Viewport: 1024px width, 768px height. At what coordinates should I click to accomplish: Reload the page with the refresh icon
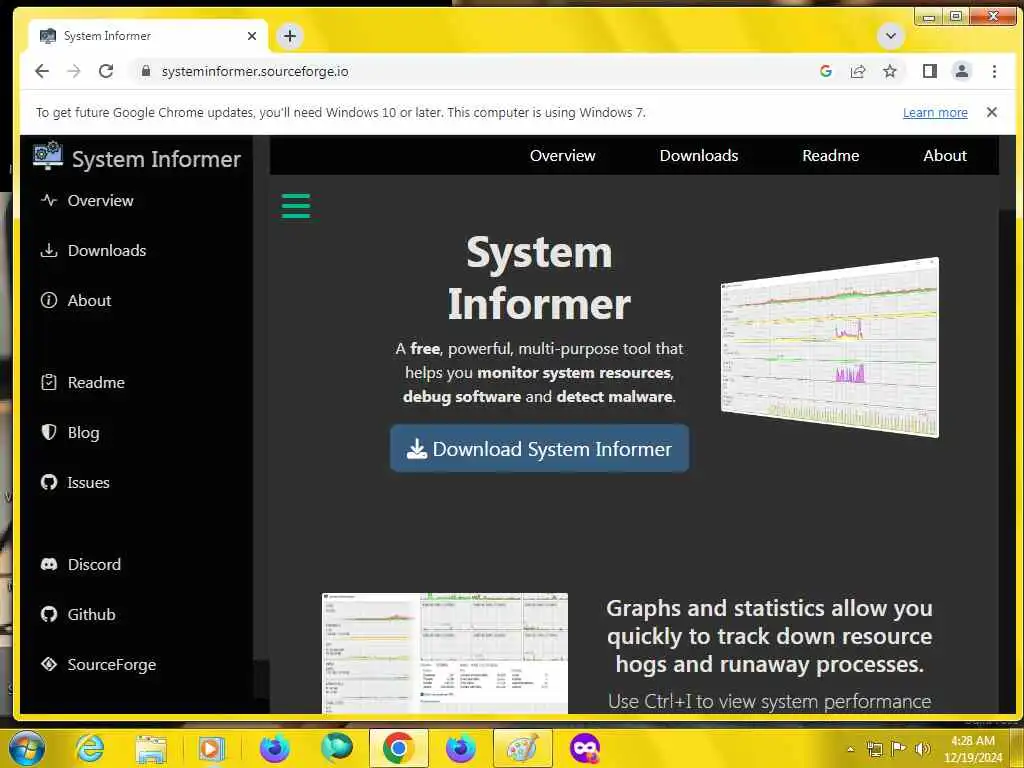coord(106,71)
